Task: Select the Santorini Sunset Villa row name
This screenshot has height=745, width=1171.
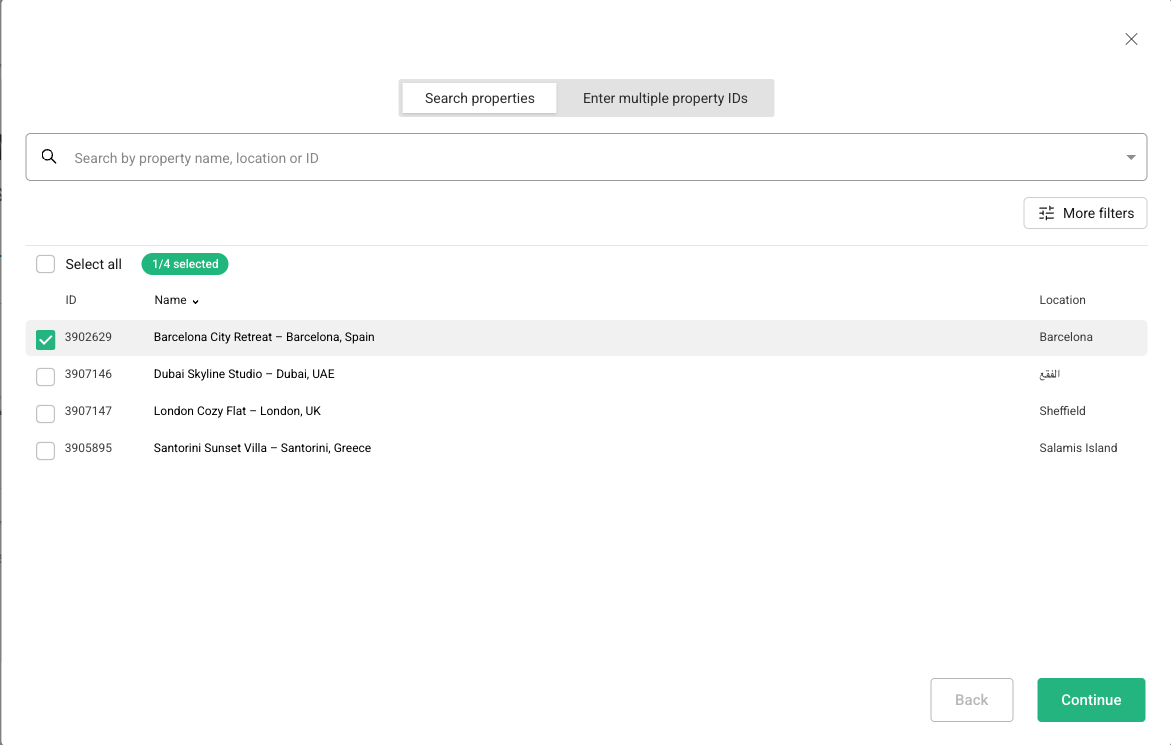Action: click(262, 448)
